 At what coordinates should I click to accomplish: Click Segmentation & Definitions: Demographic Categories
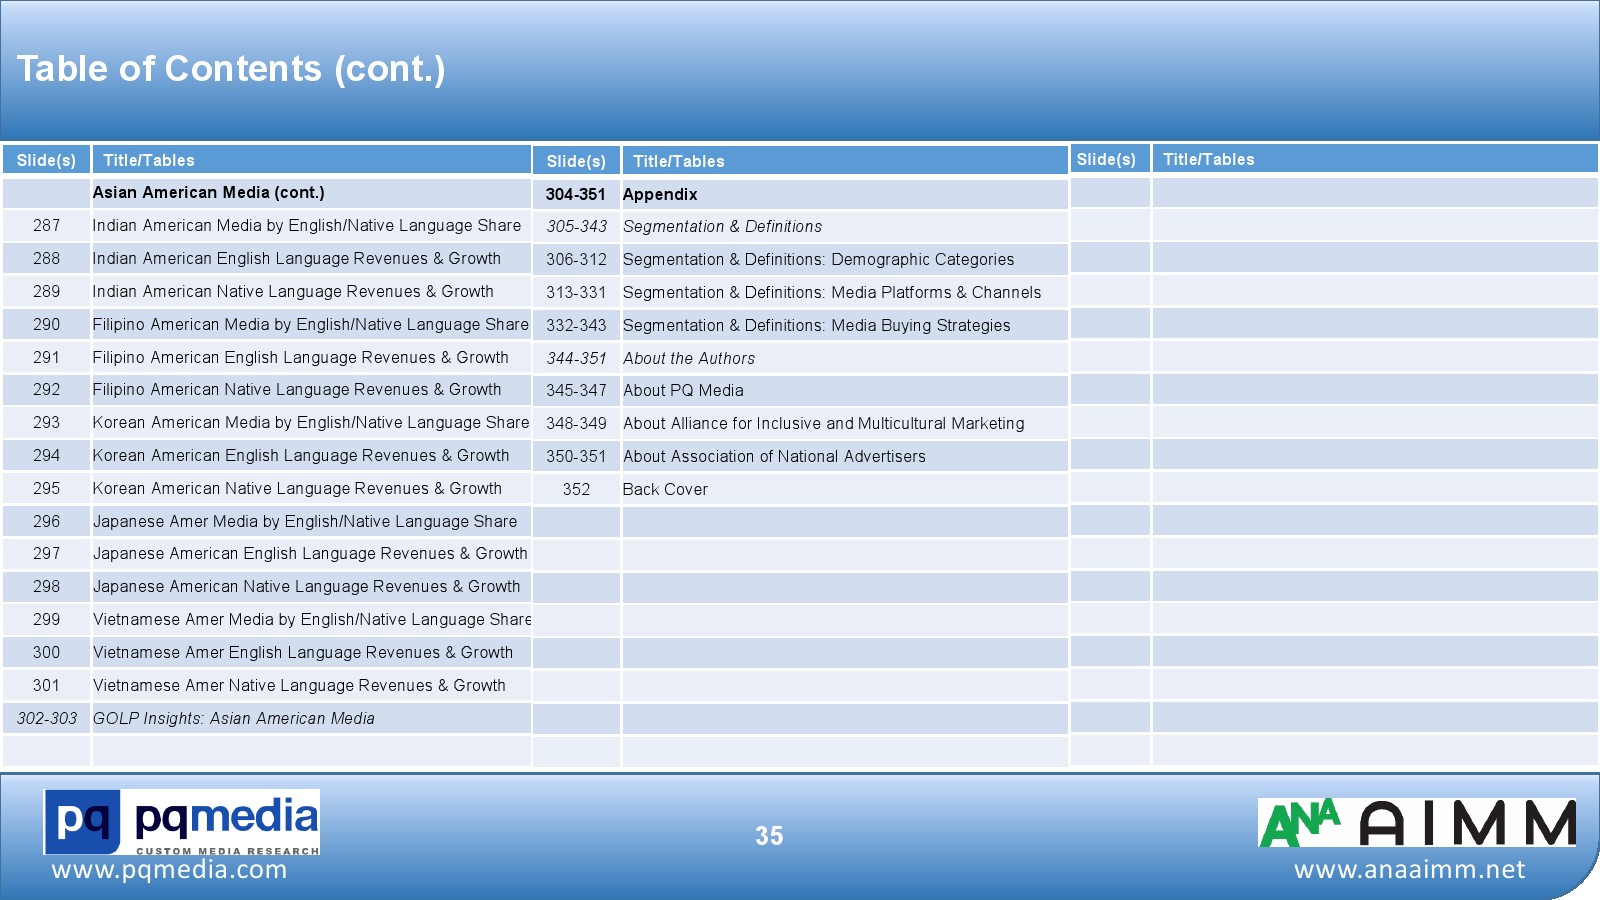[818, 259]
